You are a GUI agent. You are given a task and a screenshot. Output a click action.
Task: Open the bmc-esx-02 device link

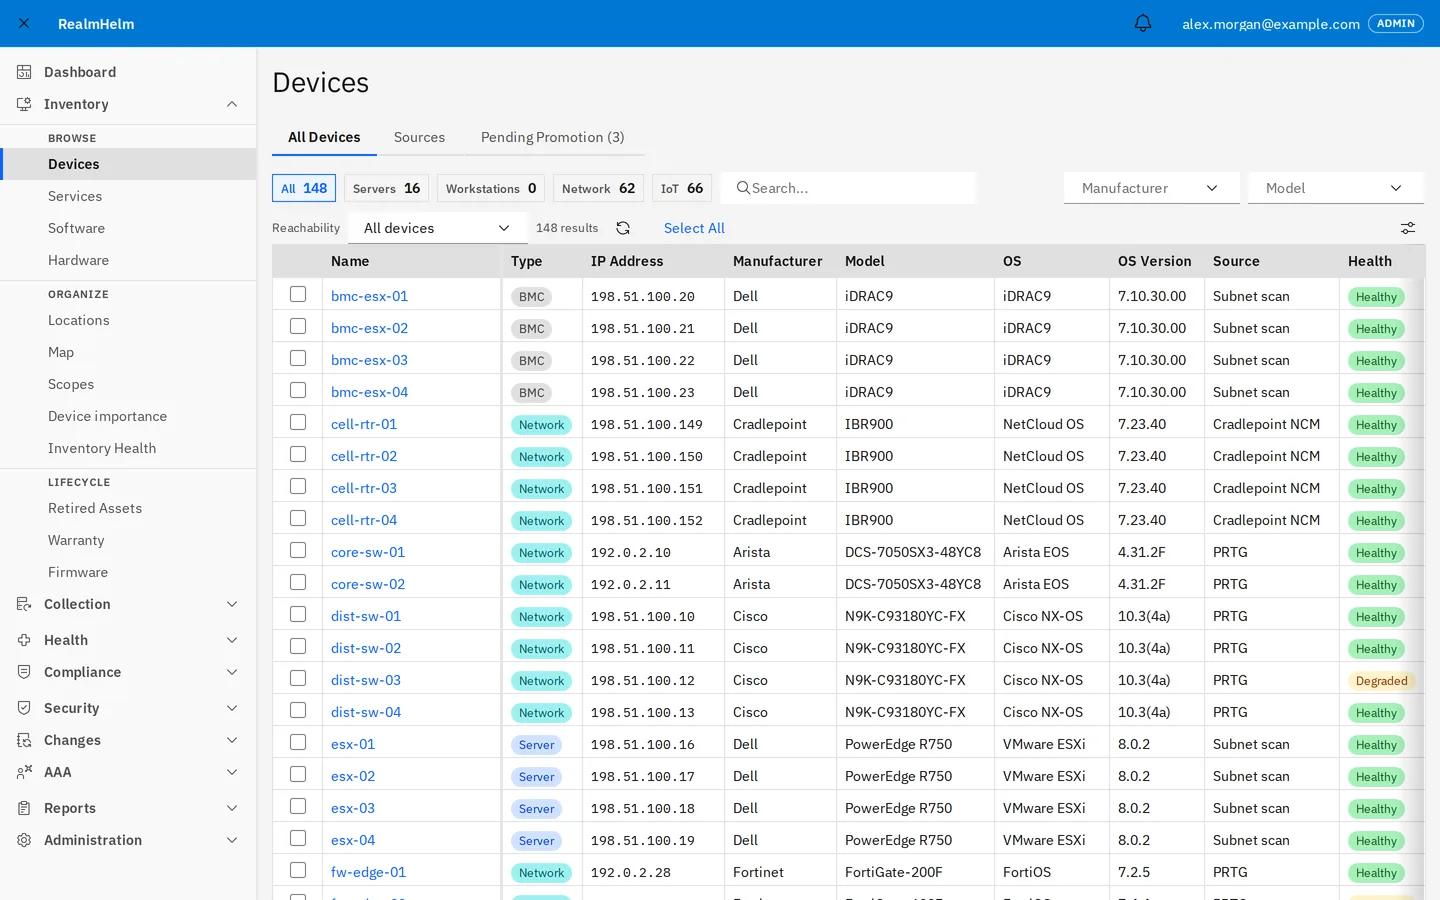click(369, 328)
